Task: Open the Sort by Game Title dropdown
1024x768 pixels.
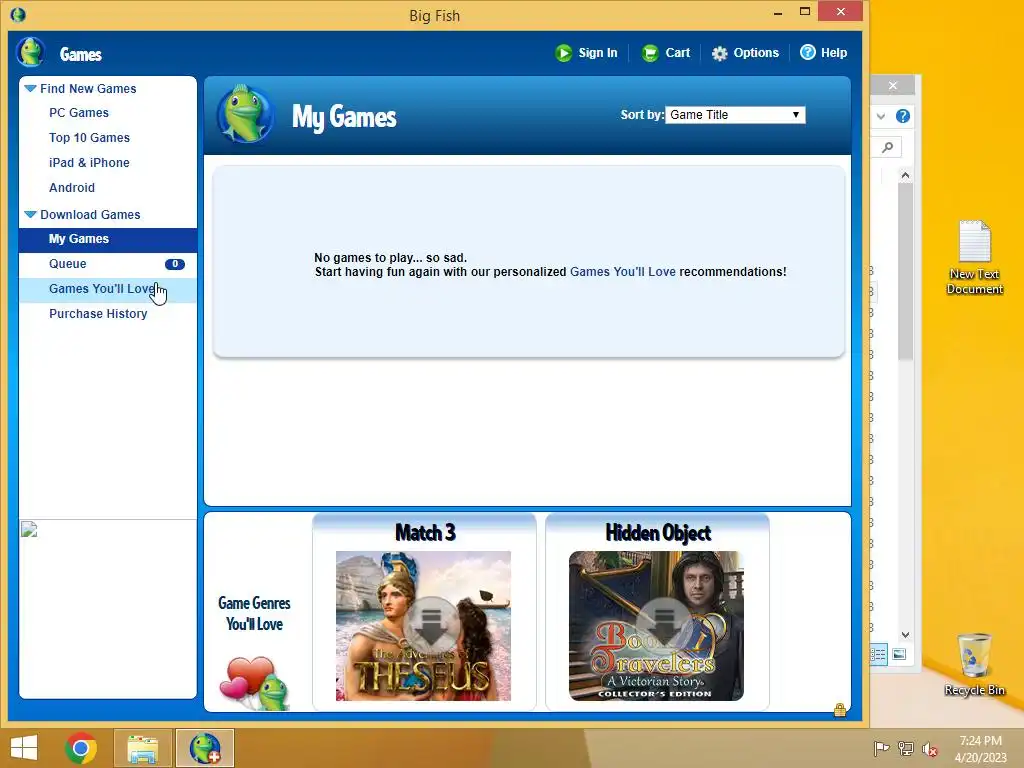Action: tap(735, 115)
